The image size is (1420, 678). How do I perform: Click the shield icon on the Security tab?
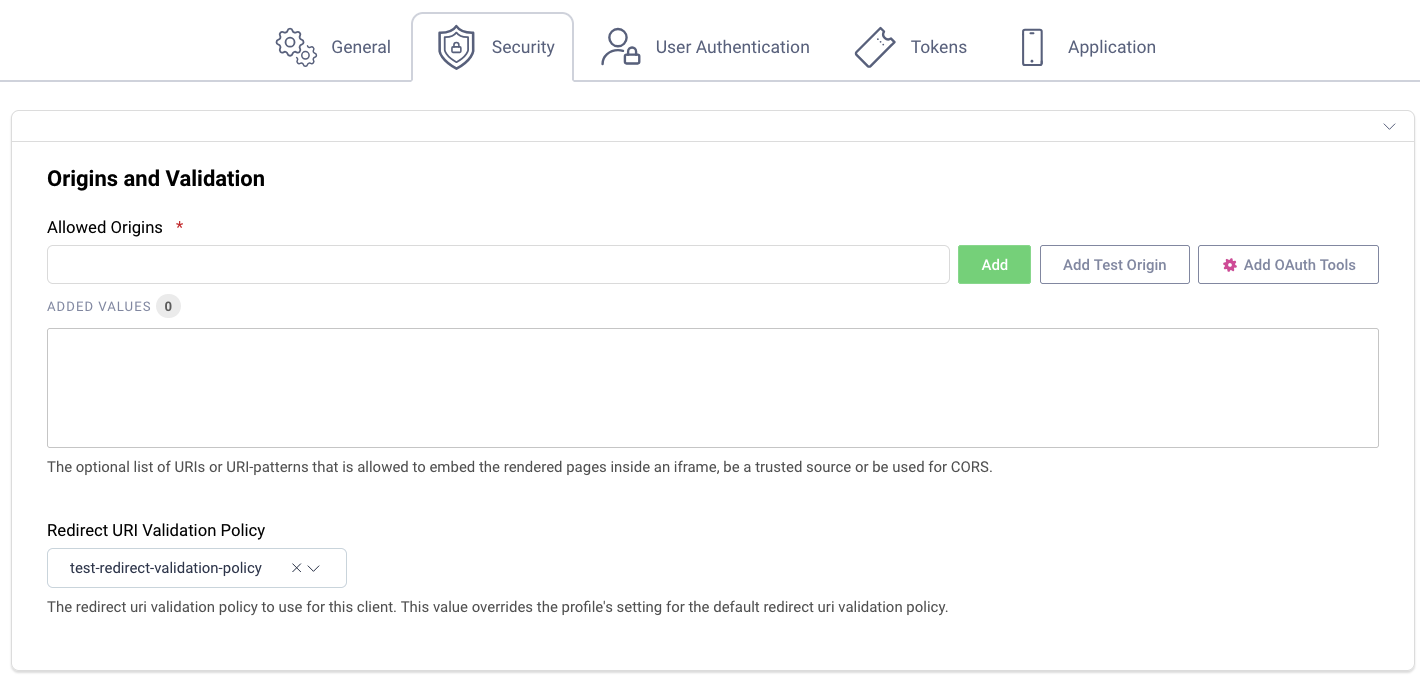pyautogui.click(x=456, y=46)
